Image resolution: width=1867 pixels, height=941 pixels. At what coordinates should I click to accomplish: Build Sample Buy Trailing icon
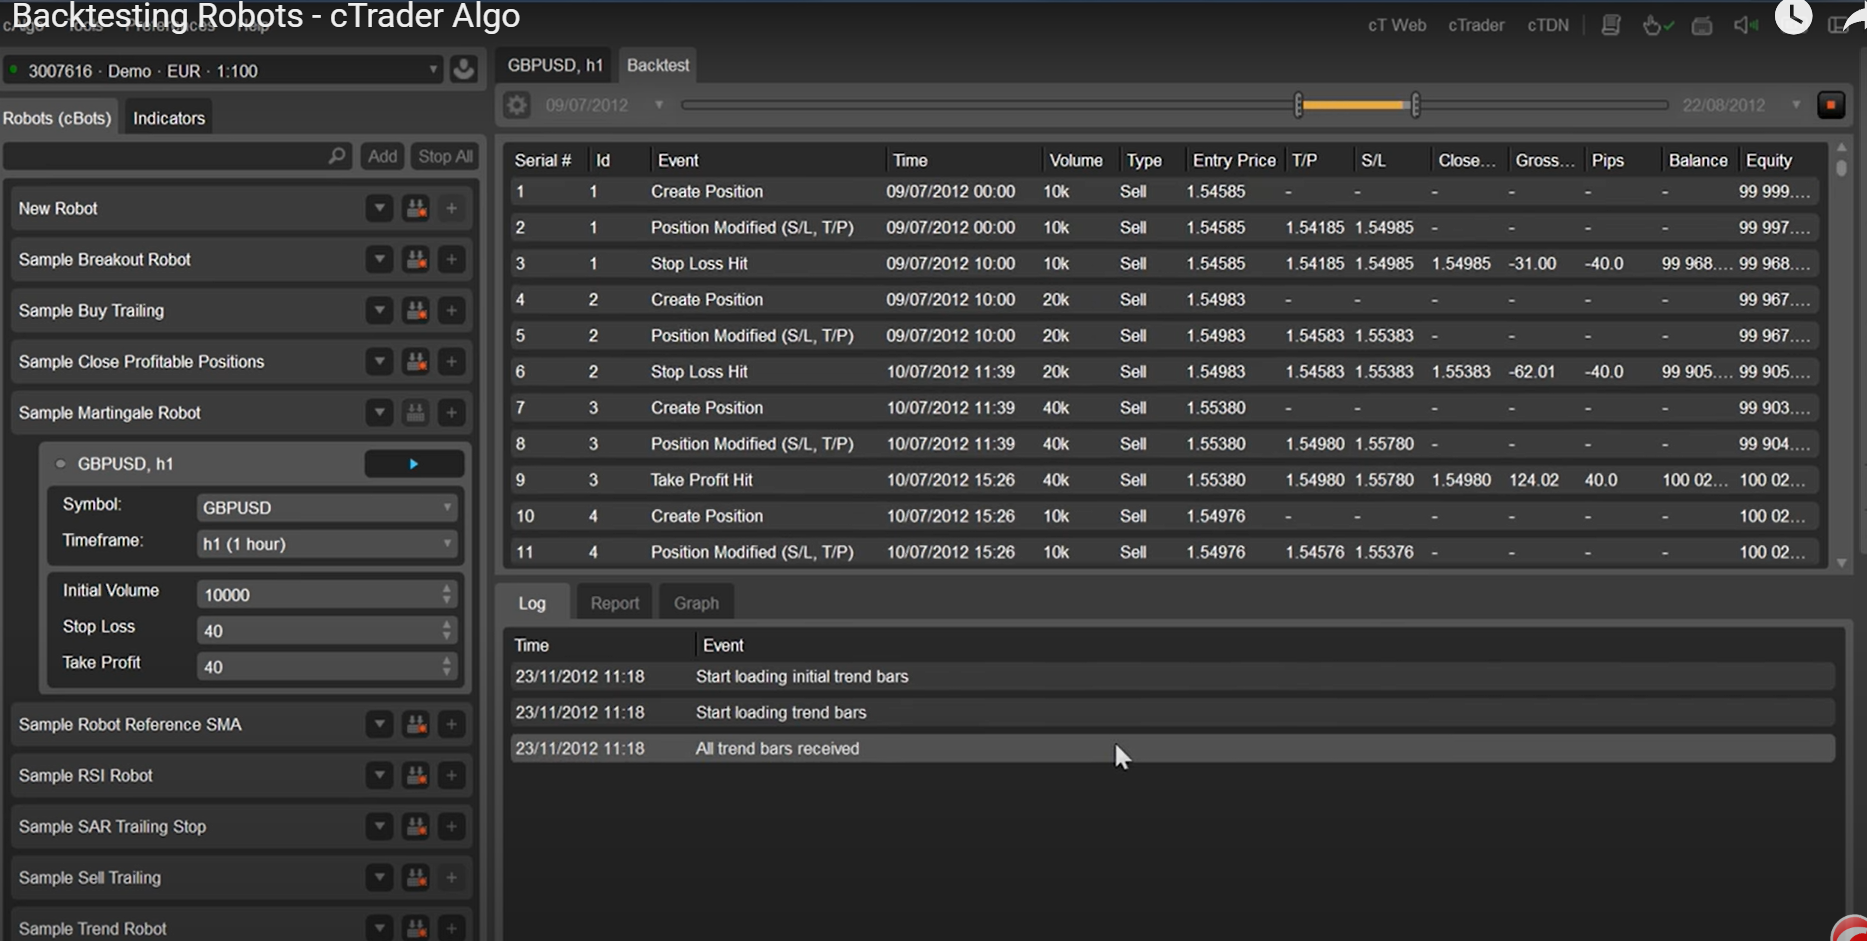click(x=416, y=310)
